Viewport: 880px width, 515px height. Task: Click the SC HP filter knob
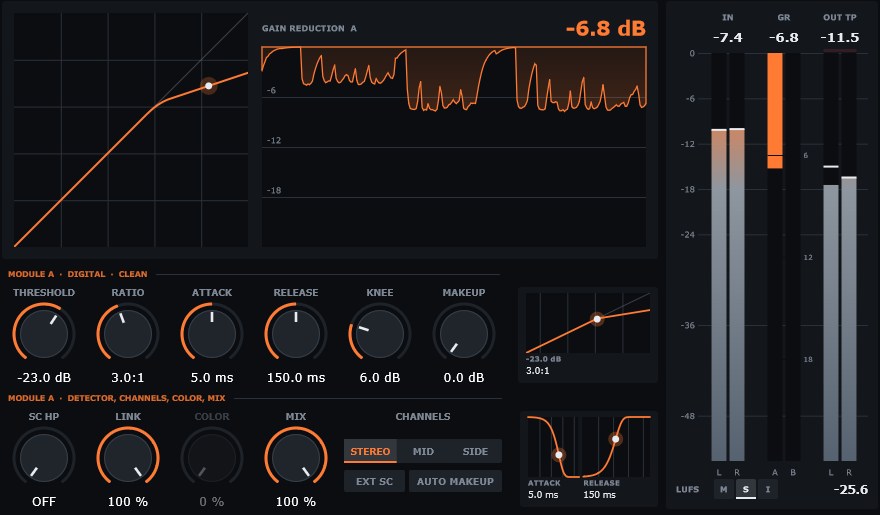click(44, 457)
